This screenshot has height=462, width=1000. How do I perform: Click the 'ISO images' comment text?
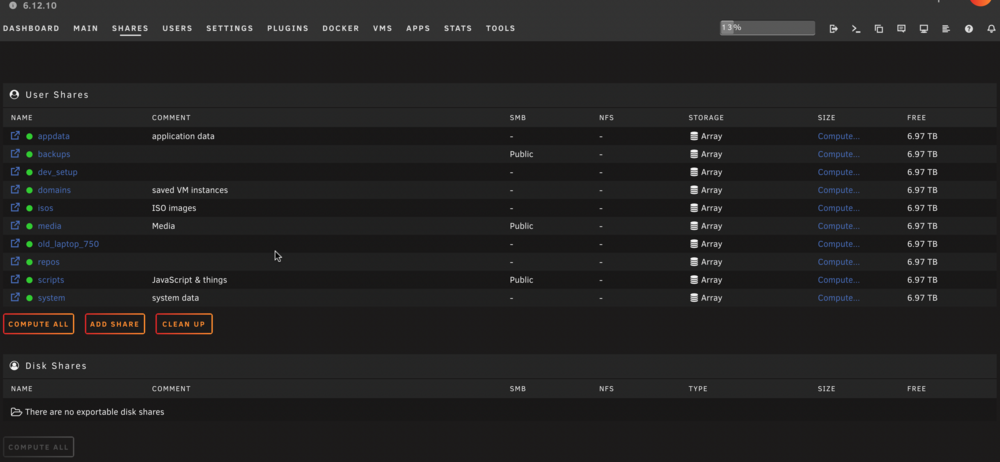(x=174, y=208)
